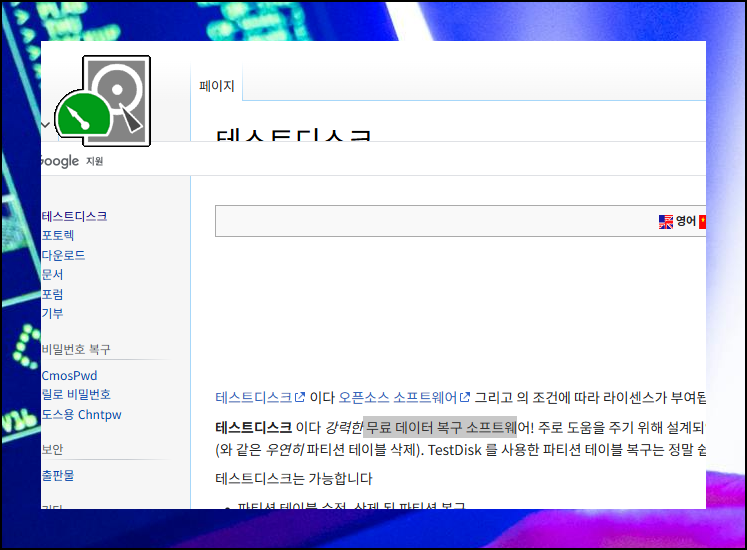747x550 pixels.
Task: Click the bold 테스트디스크 word in paragraph
Action: (x=253, y=427)
